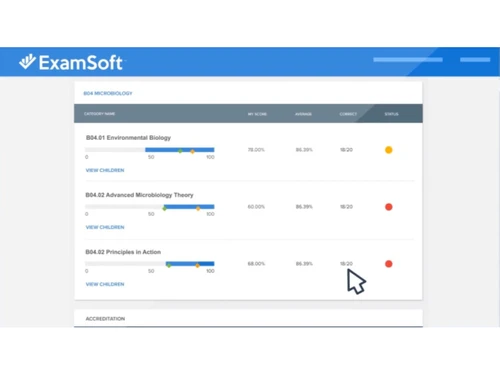The width and height of the screenshot is (500, 375).
Task: Click the Advanced Microbiology Theory score bar
Action: point(150,207)
